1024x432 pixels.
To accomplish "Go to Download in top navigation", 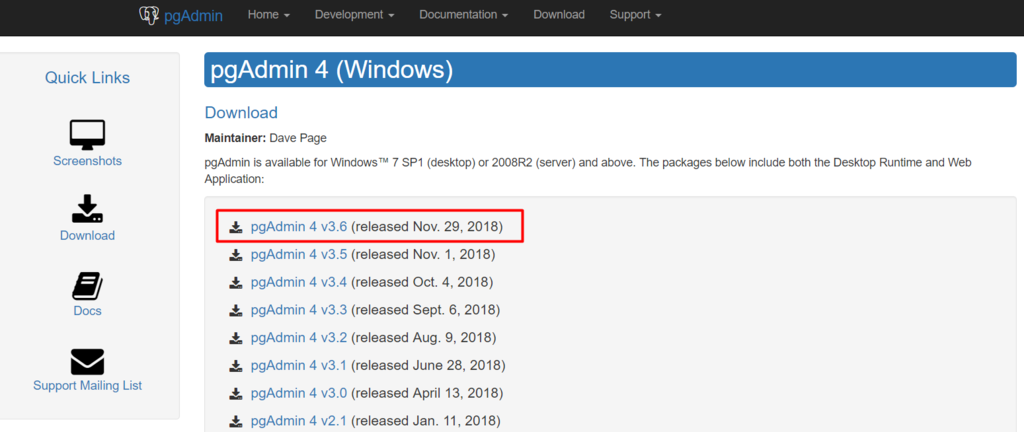I will [559, 14].
